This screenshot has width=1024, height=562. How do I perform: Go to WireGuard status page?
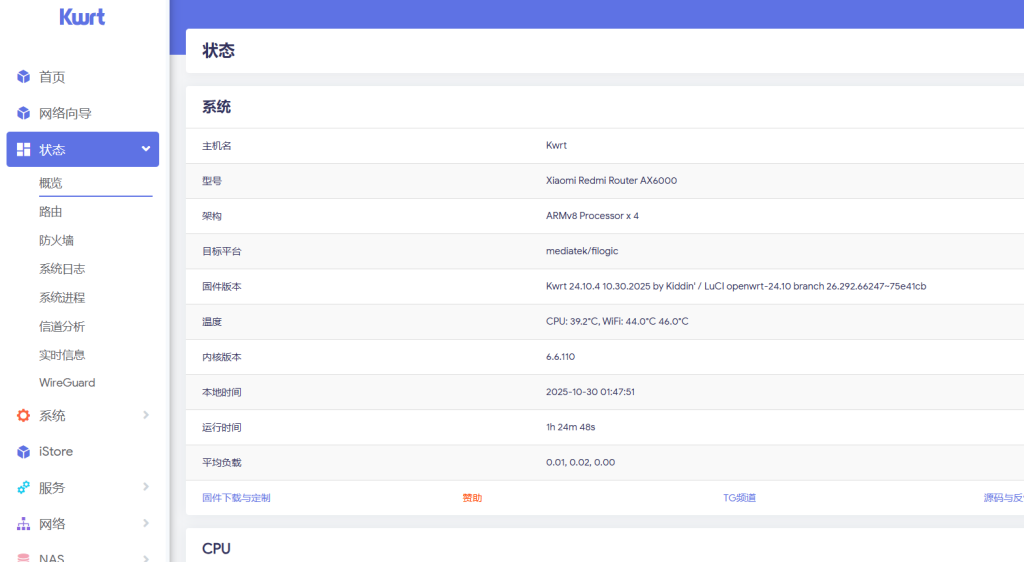click(x=67, y=383)
